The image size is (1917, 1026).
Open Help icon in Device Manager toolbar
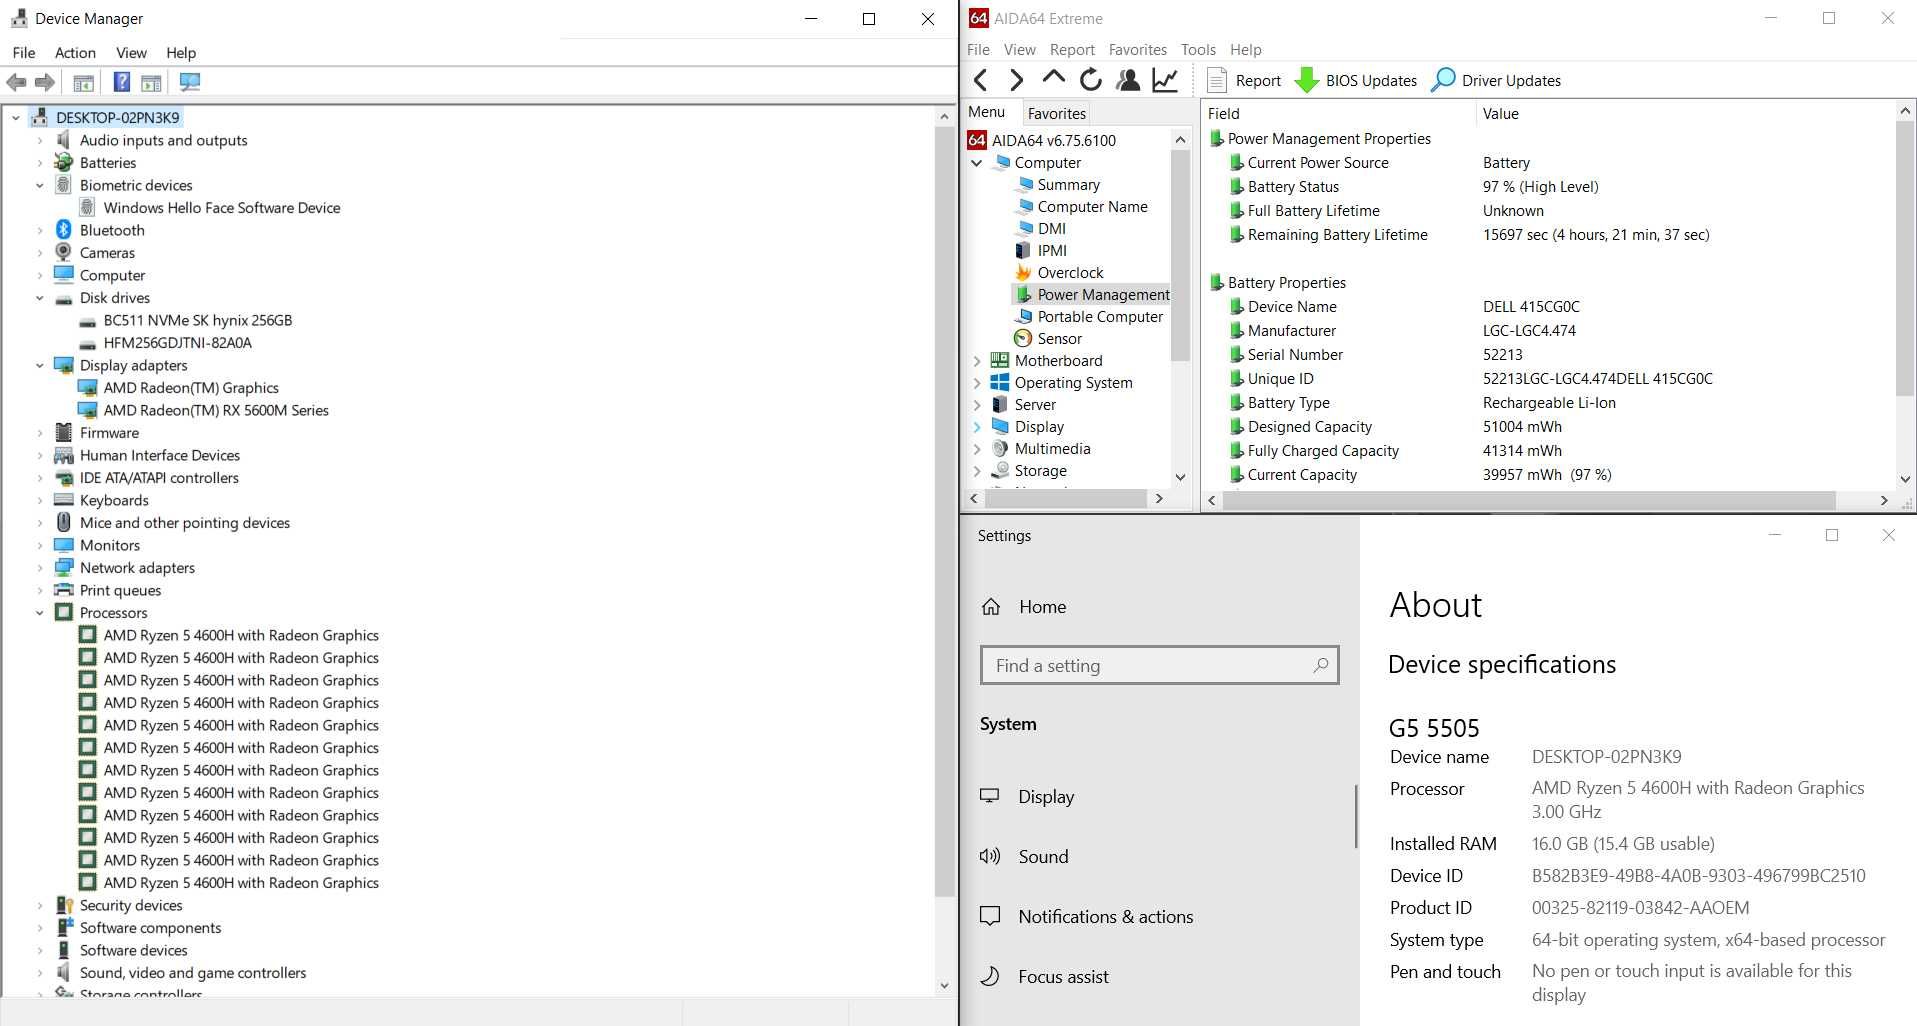click(x=121, y=82)
